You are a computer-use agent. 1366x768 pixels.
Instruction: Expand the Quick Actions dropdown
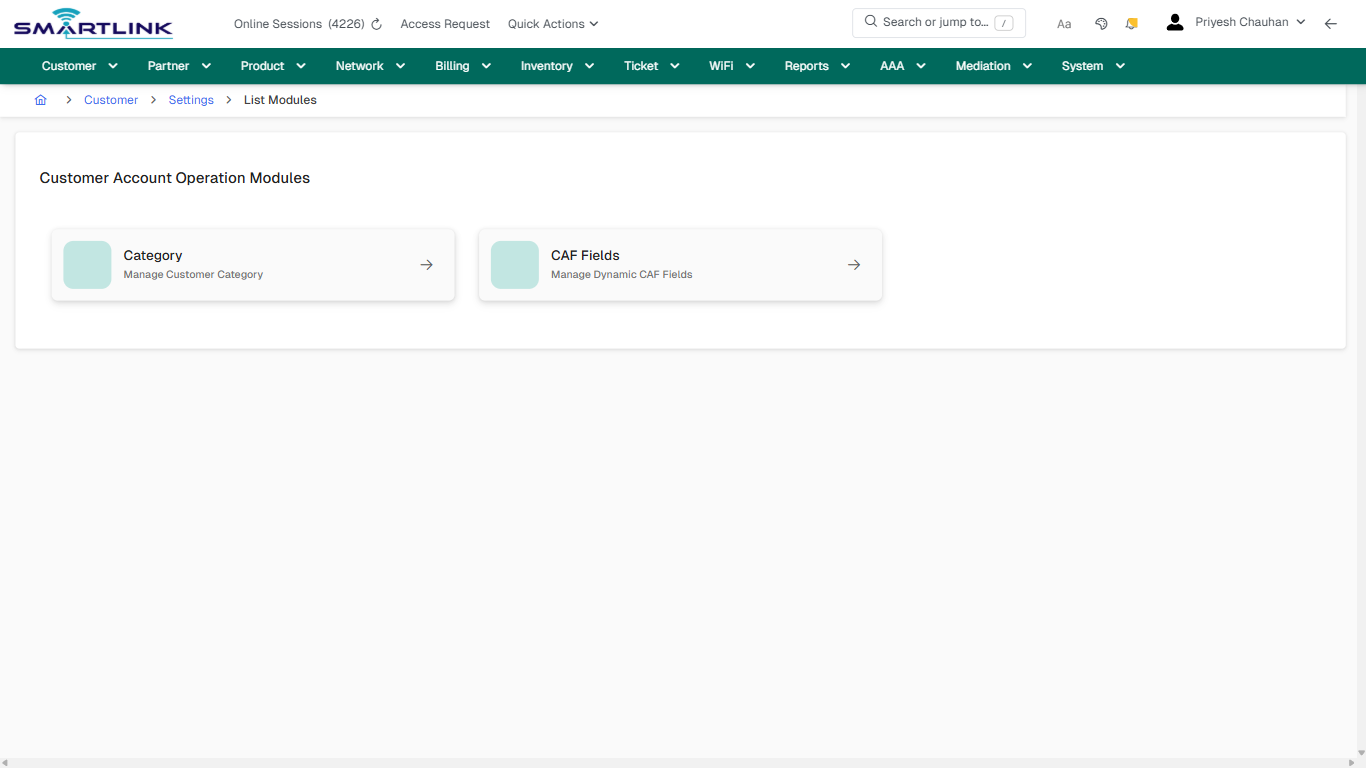(x=552, y=23)
